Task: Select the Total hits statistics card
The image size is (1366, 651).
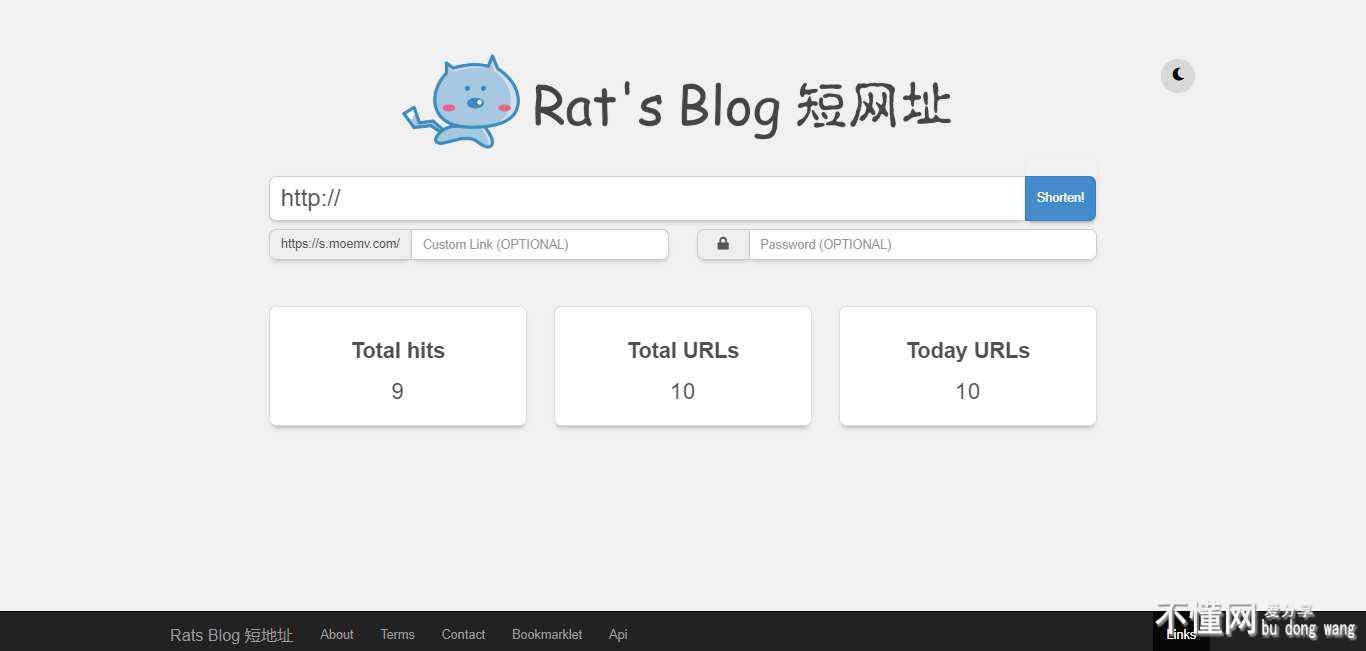Action: pyautogui.click(x=398, y=366)
